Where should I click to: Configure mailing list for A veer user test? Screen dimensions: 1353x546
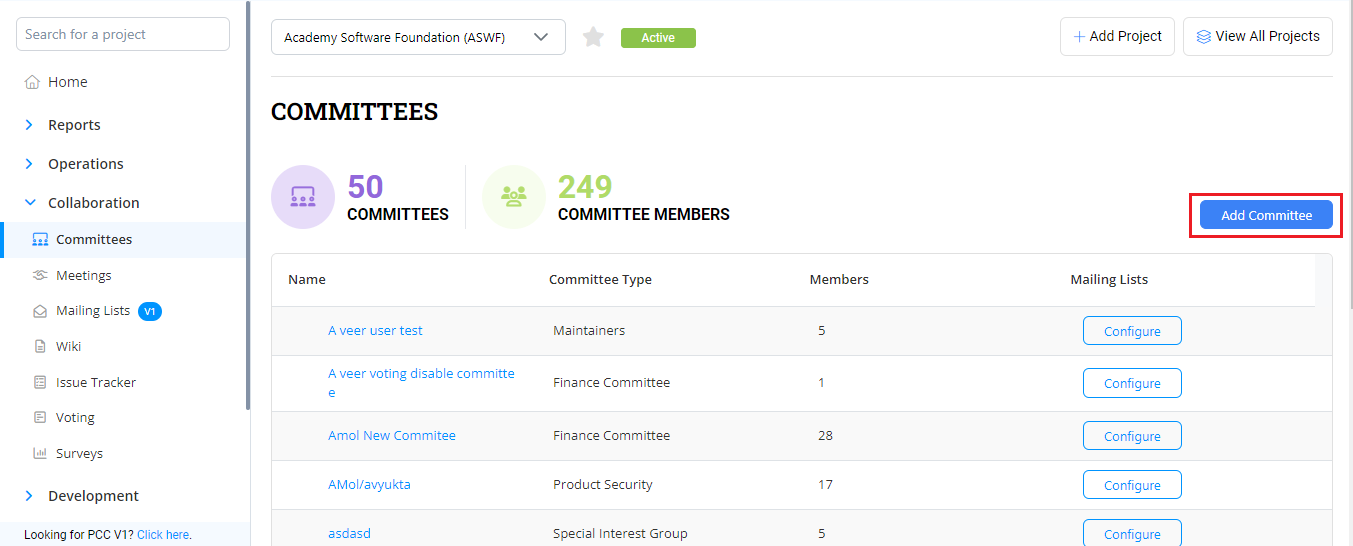[x=1132, y=331]
